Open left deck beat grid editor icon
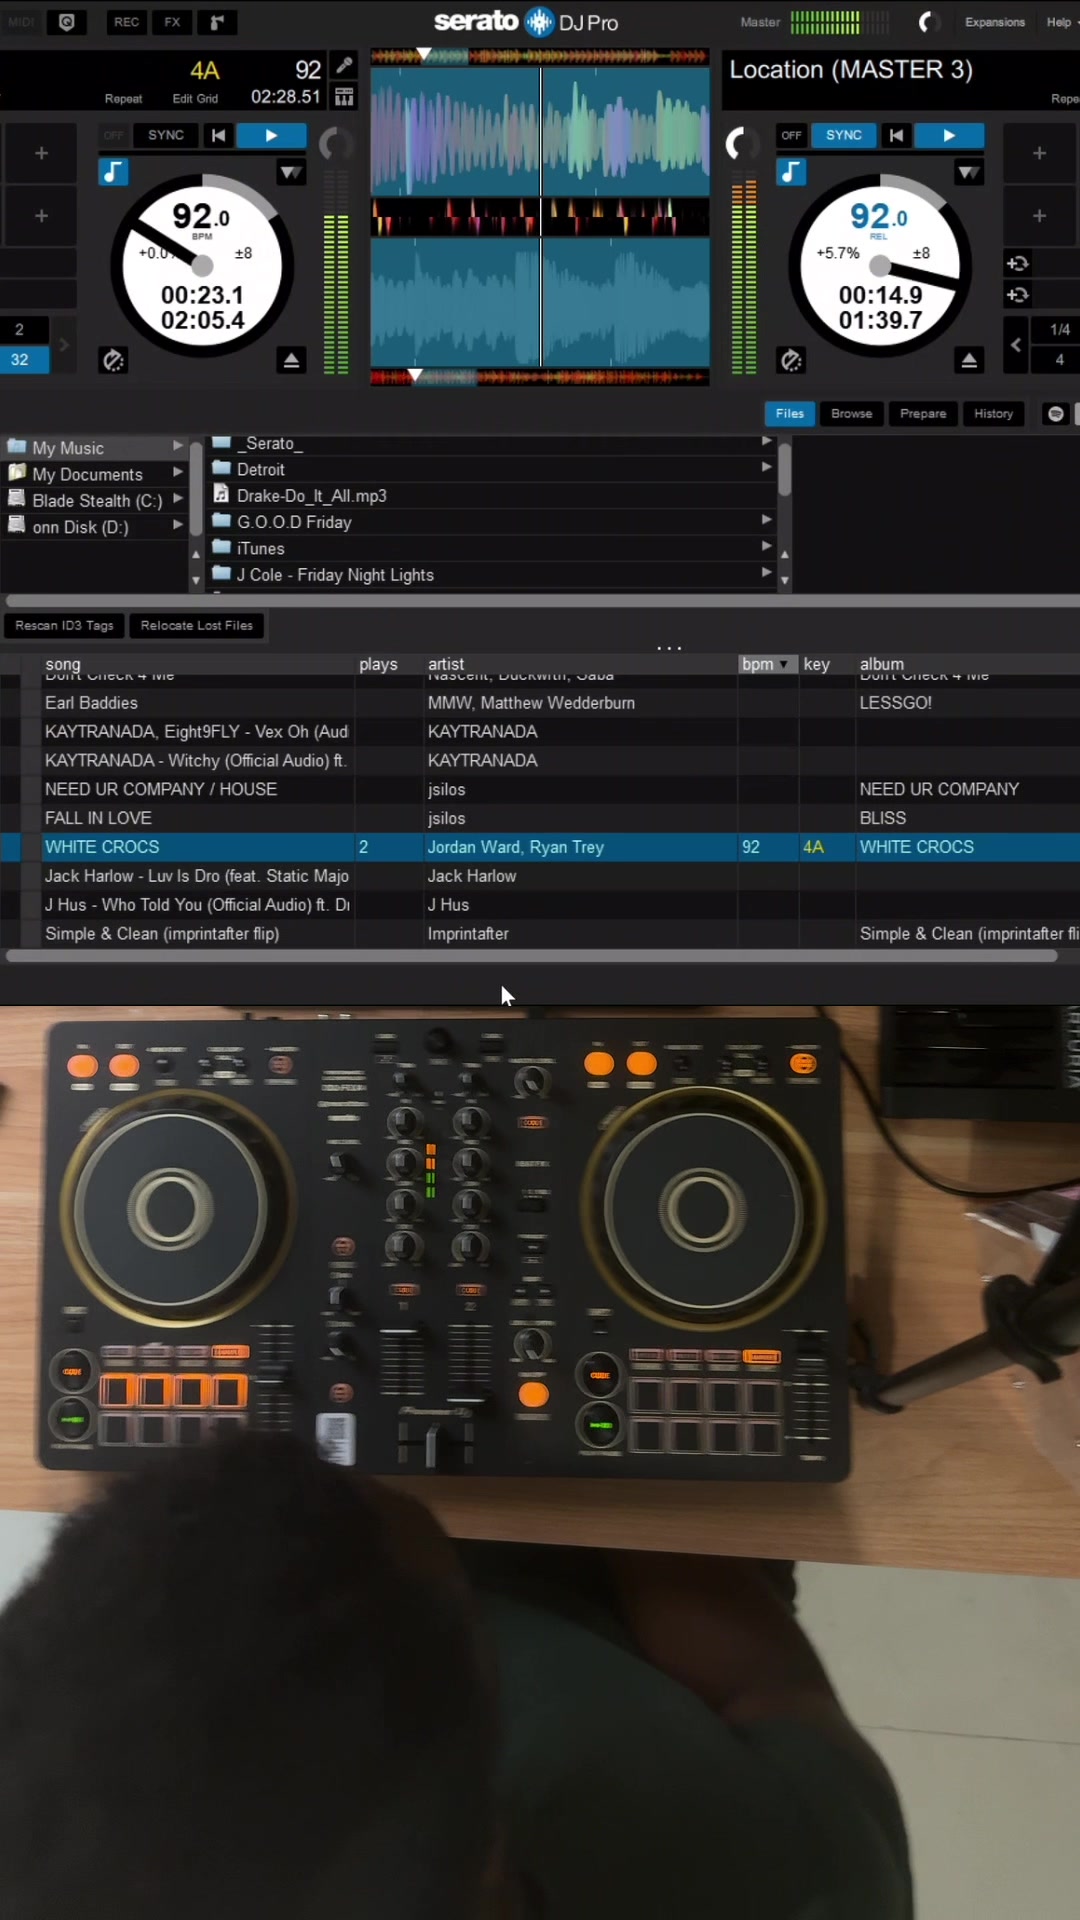1080x1920 pixels. [344, 97]
